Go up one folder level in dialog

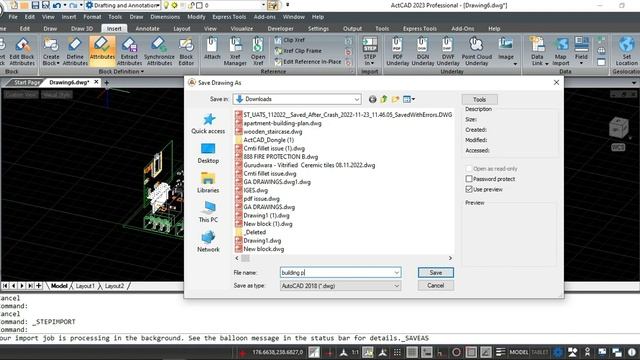384,99
